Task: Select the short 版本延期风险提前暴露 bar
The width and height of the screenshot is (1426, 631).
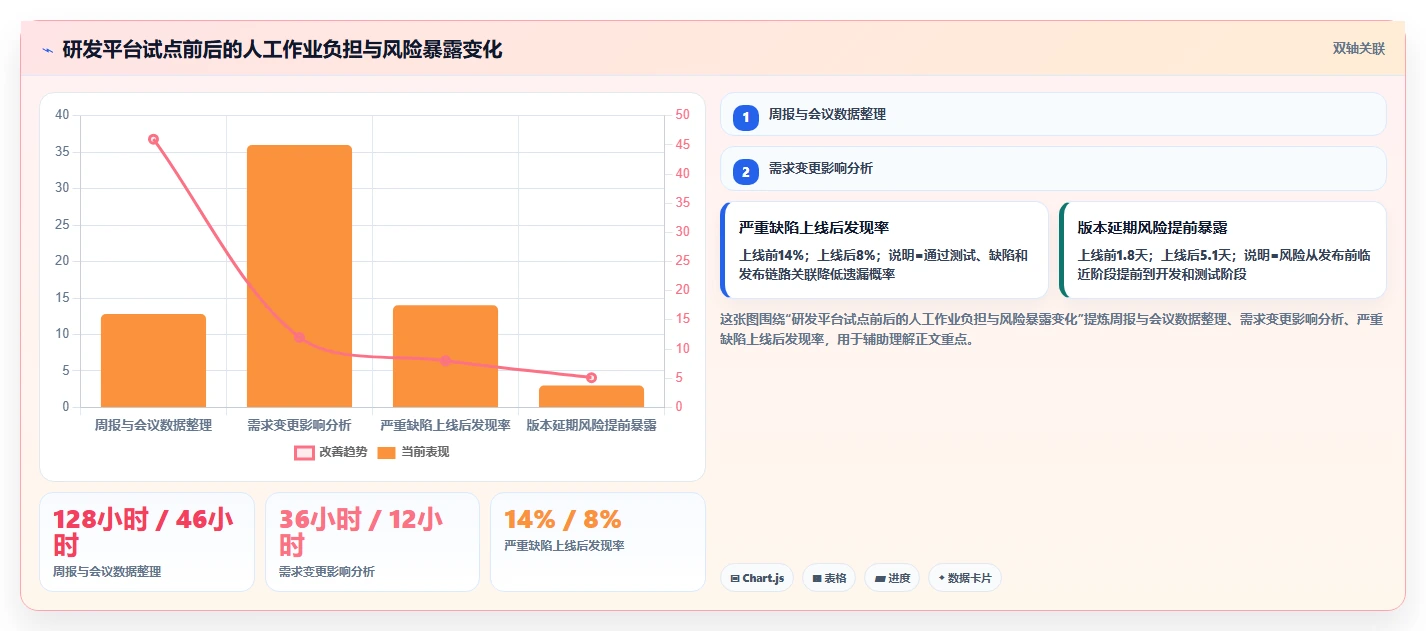Action: click(x=591, y=396)
